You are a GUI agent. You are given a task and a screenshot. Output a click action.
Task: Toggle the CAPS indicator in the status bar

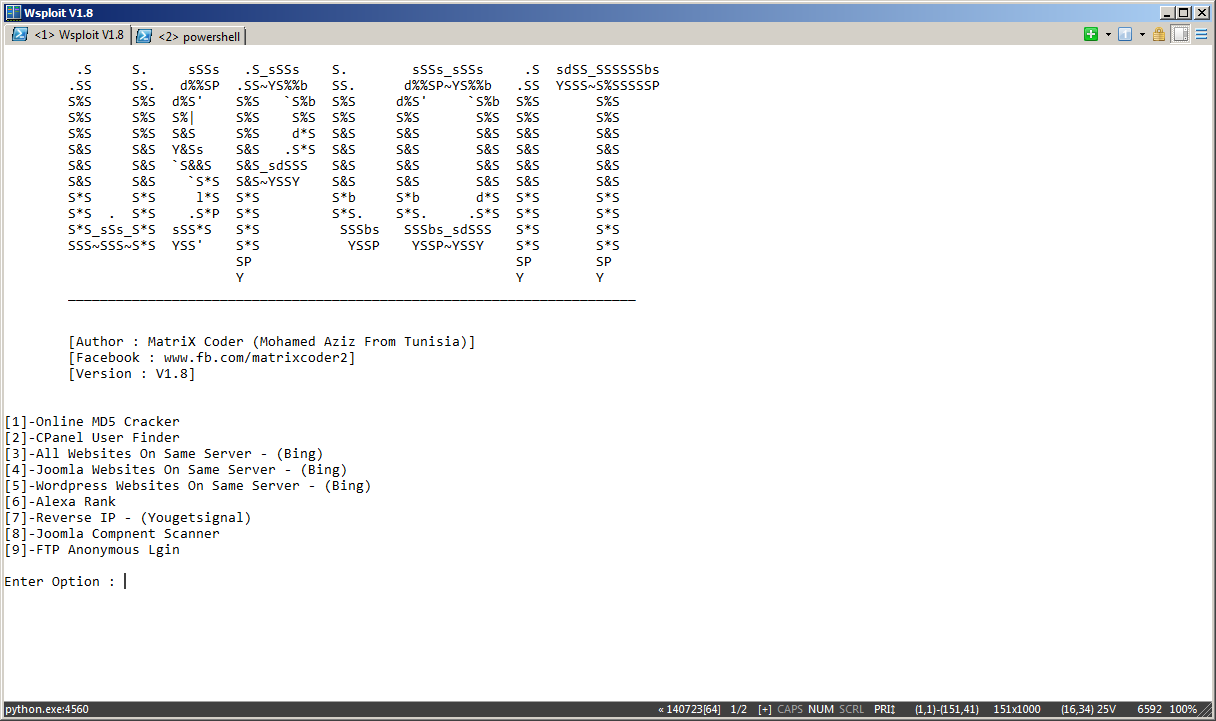pyautogui.click(x=789, y=709)
